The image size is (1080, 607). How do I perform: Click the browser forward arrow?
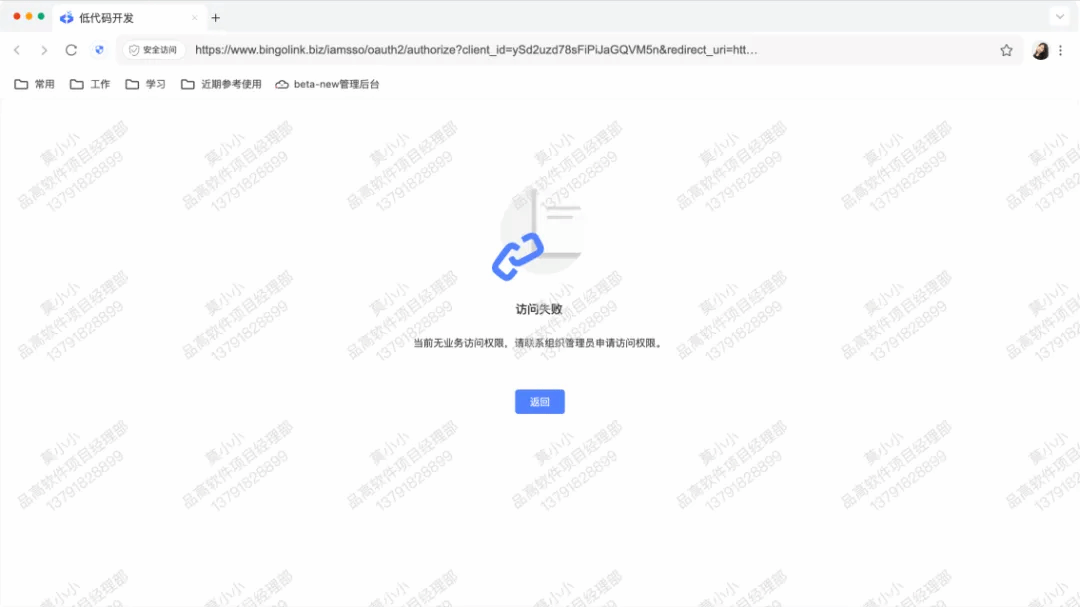click(x=44, y=50)
